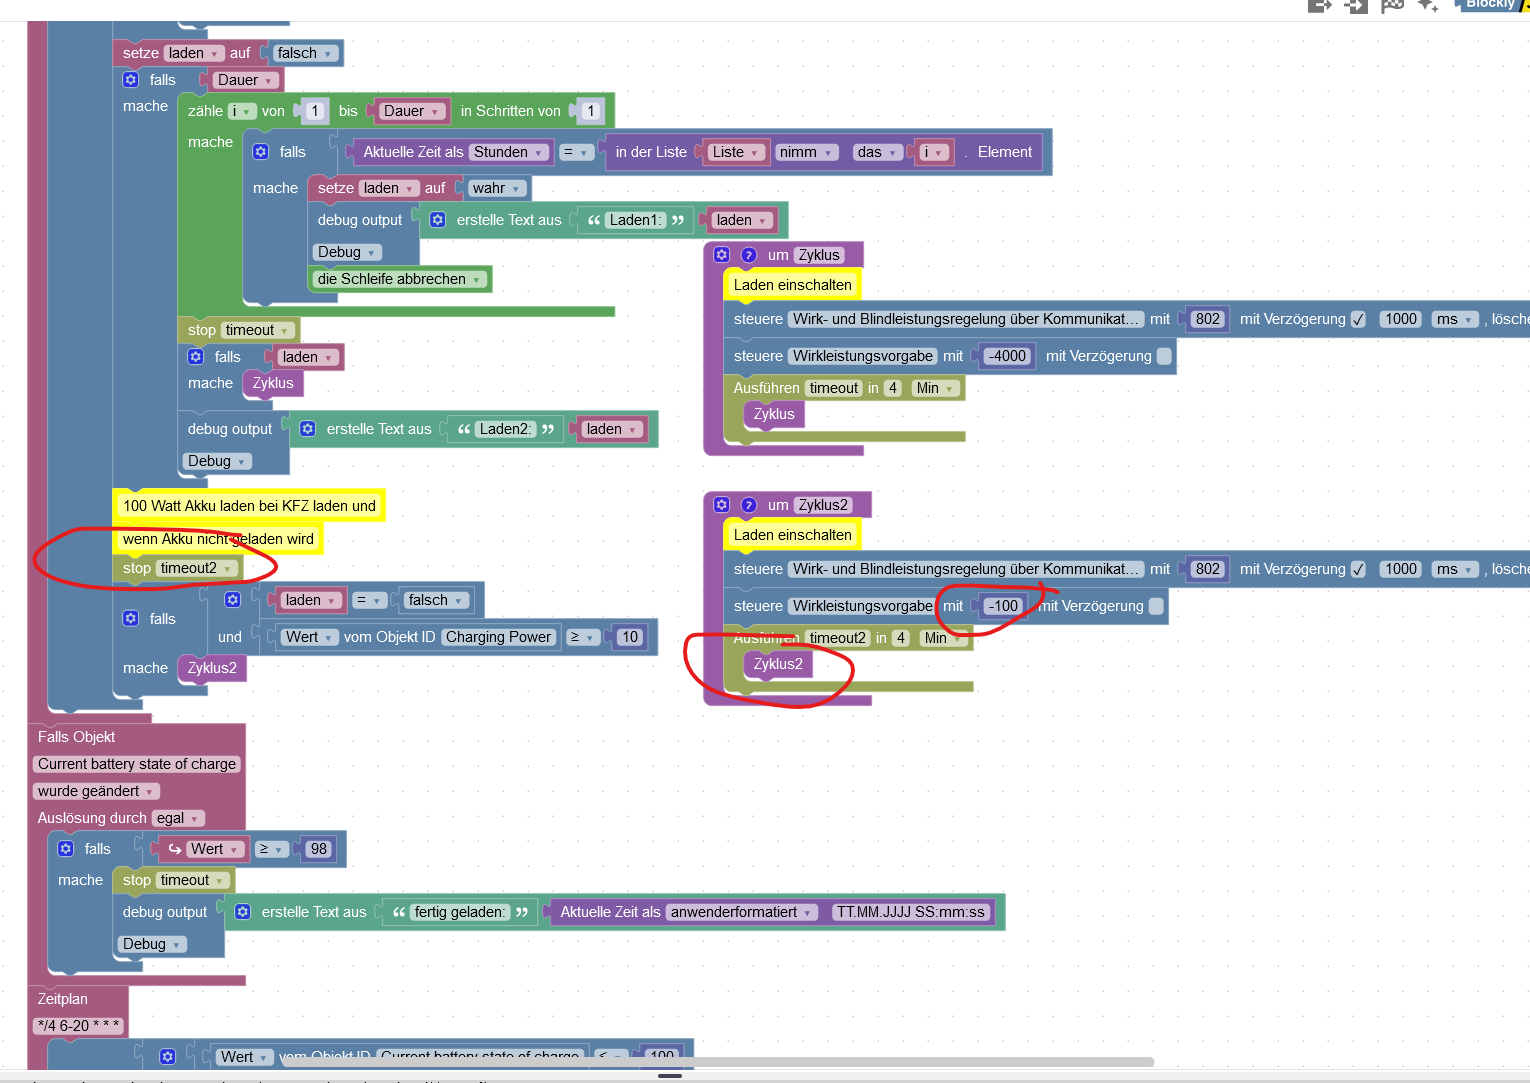Open 'Stunden' time format dropdown
Screen dimensions: 1530x1083
pos(510,152)
